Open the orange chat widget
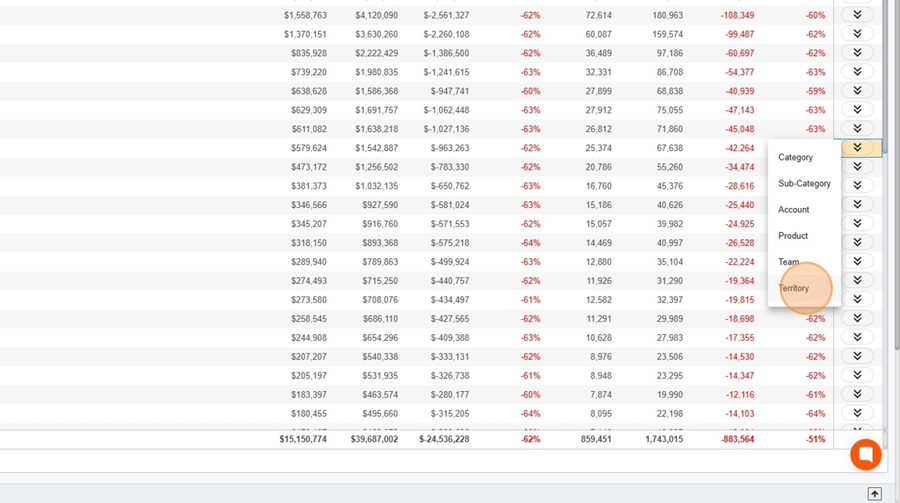900x503 pixels. pos(865,455)
